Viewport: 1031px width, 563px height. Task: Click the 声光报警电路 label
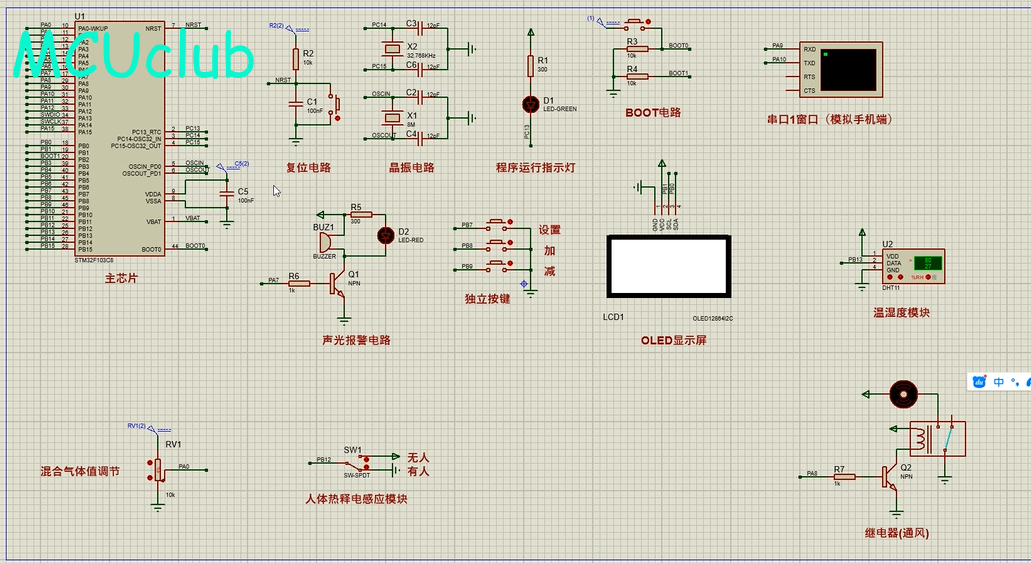point(356,340)
